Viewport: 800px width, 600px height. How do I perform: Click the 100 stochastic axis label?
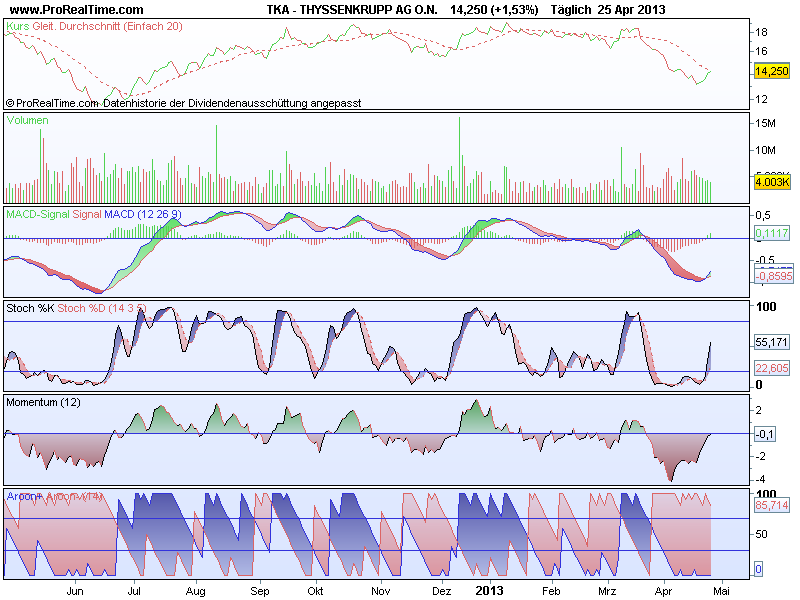point(766,307)
